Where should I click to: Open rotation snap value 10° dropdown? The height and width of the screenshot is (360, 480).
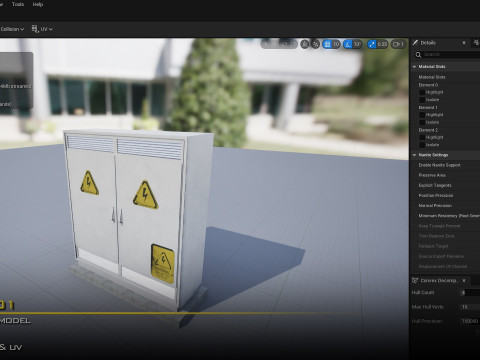pos(357,44)
